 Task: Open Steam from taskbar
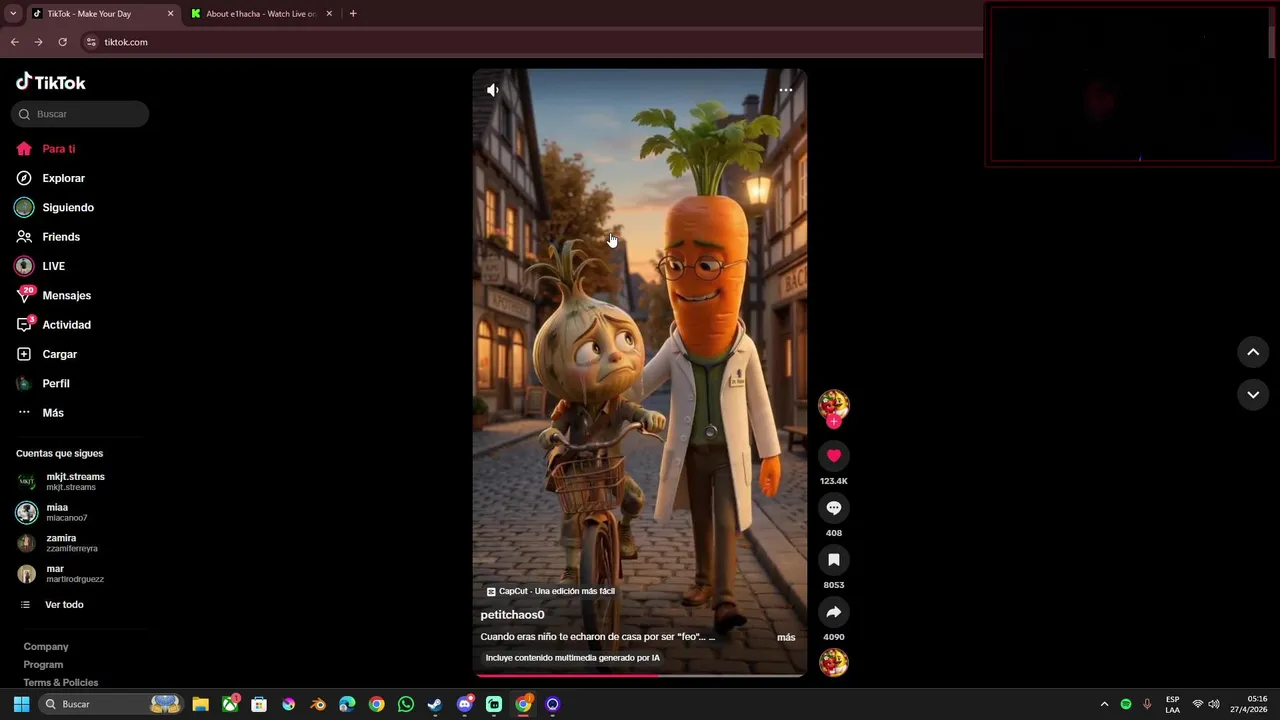coord(435,704)
